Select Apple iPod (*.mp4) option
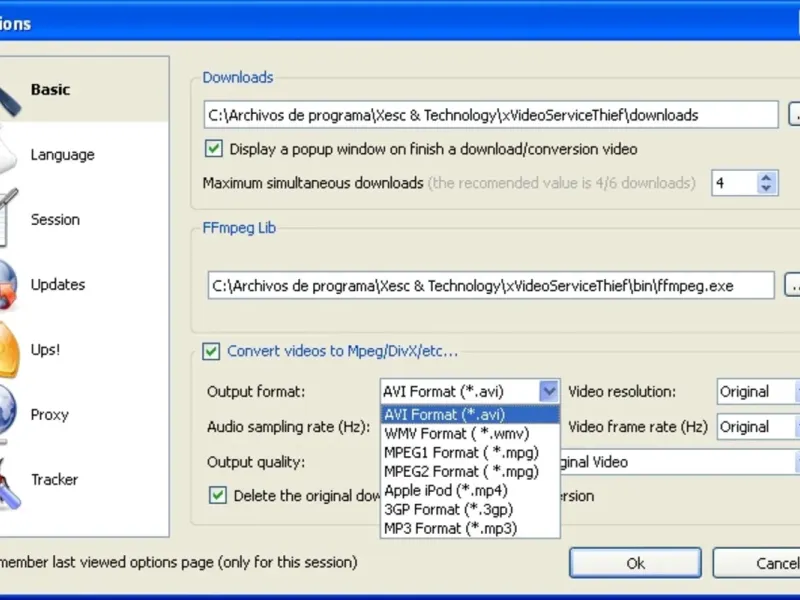The width and height of the screenshot is (800, 600). click(x=470, y=490)
